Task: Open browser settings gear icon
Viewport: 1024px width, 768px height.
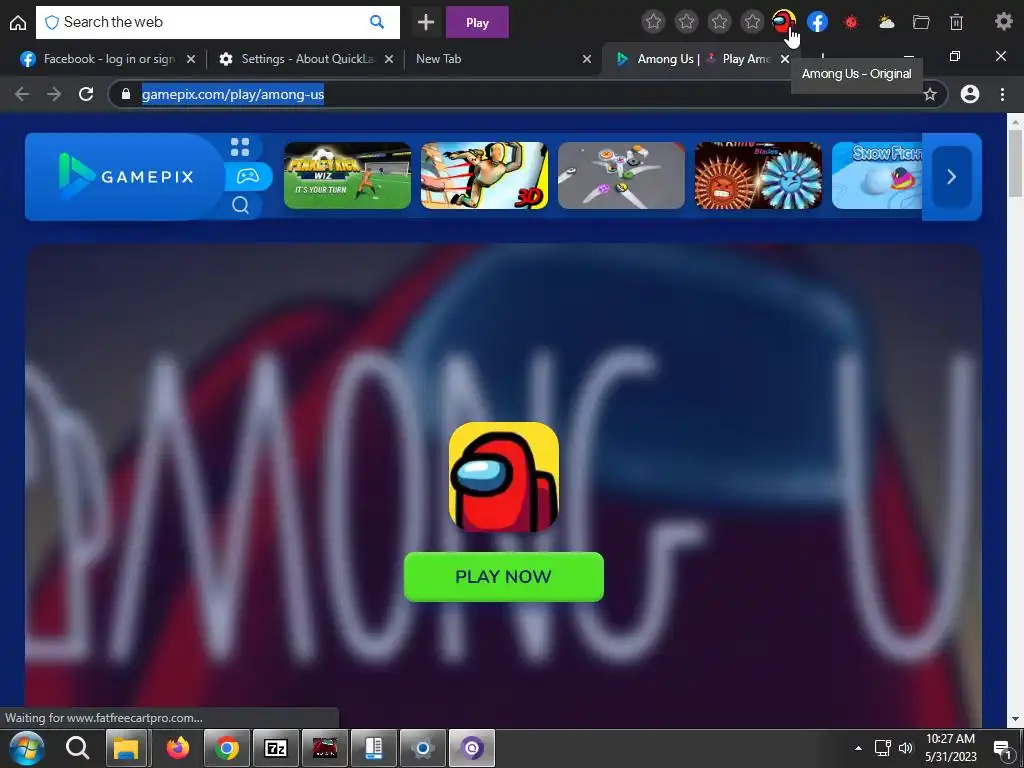Action: click(x=1004, y=22)
